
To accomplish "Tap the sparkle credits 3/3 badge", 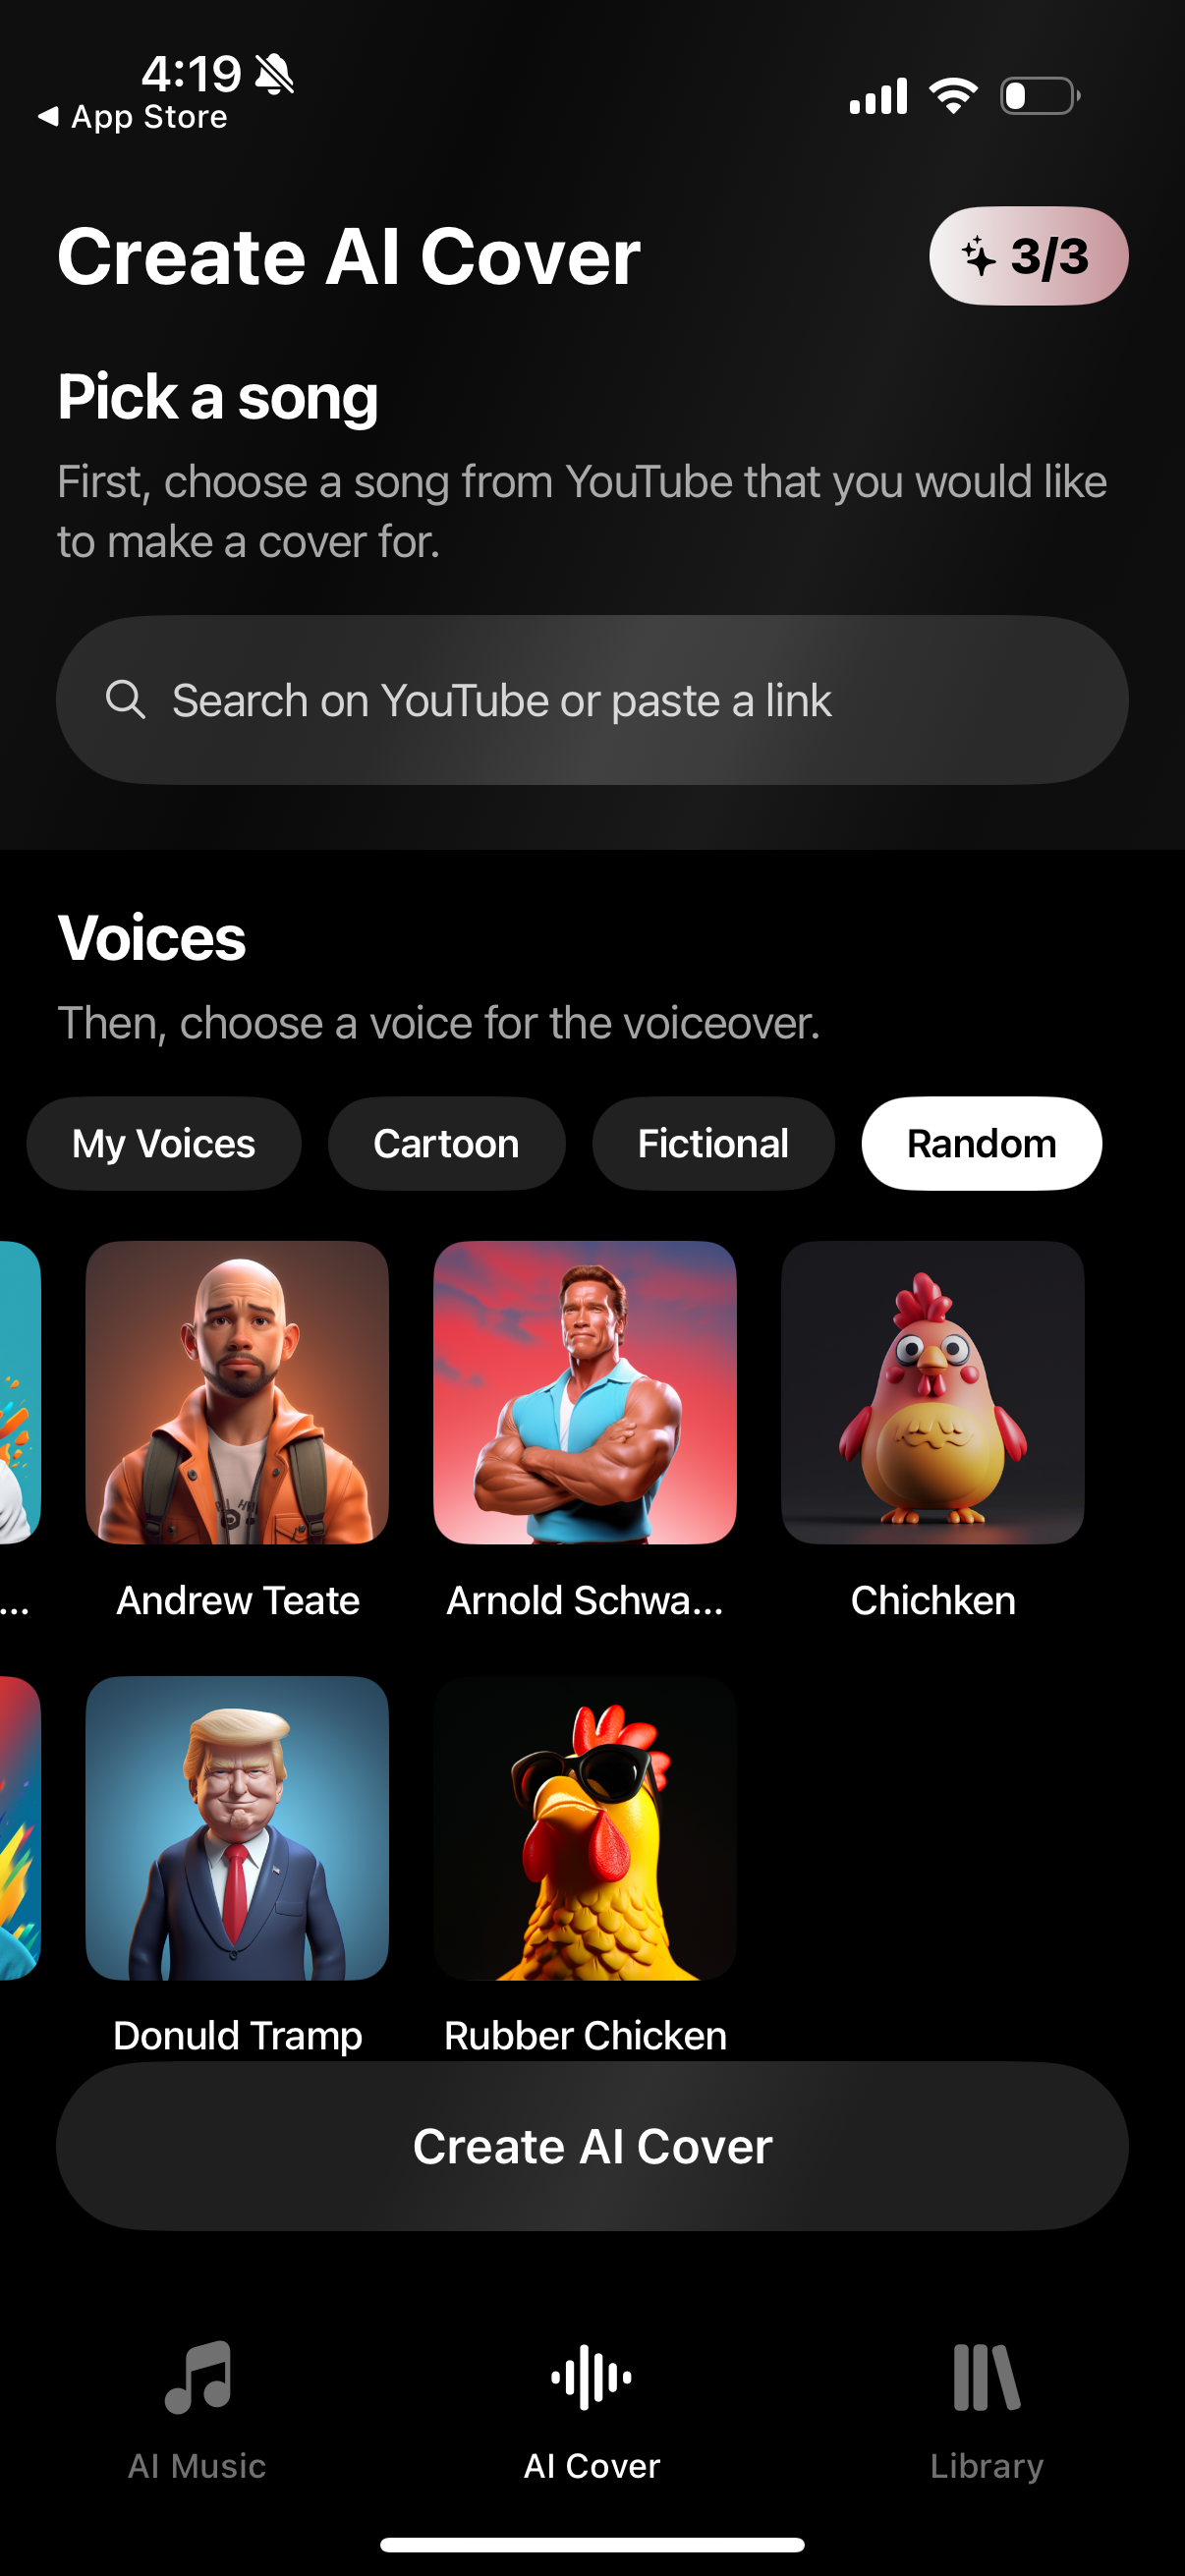I will 1028,256.
